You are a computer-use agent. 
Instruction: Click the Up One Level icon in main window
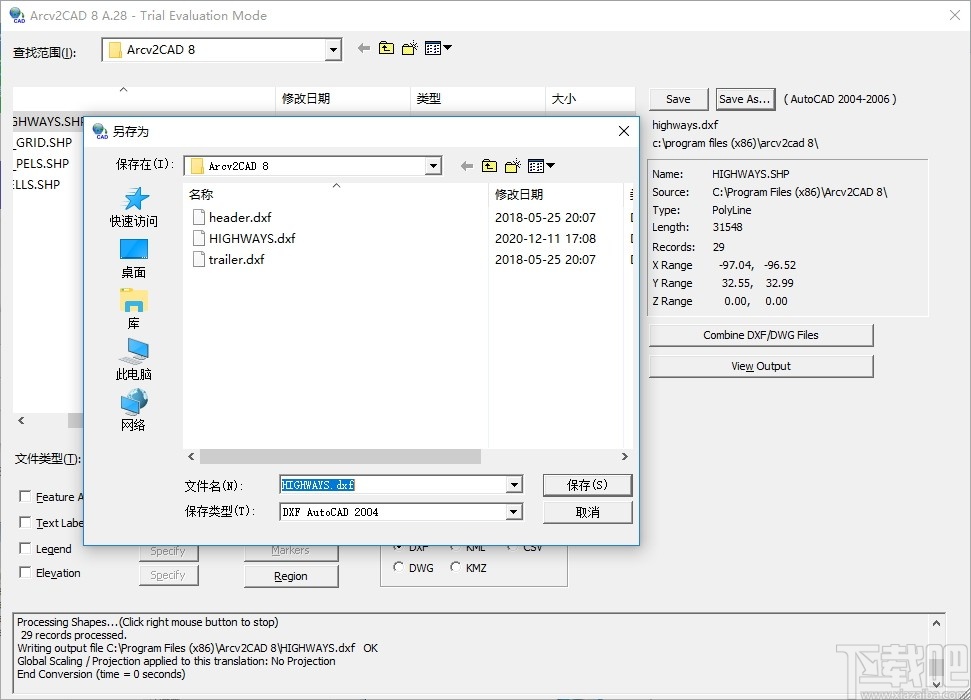(386, 47)
